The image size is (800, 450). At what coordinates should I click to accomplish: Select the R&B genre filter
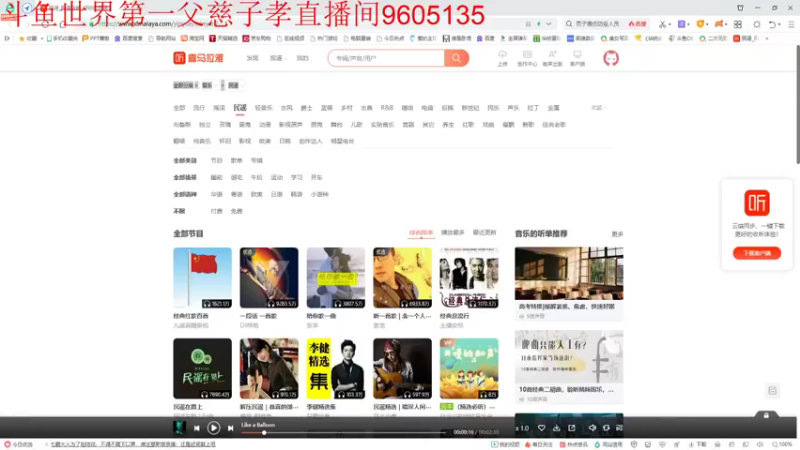click(387, 108)
